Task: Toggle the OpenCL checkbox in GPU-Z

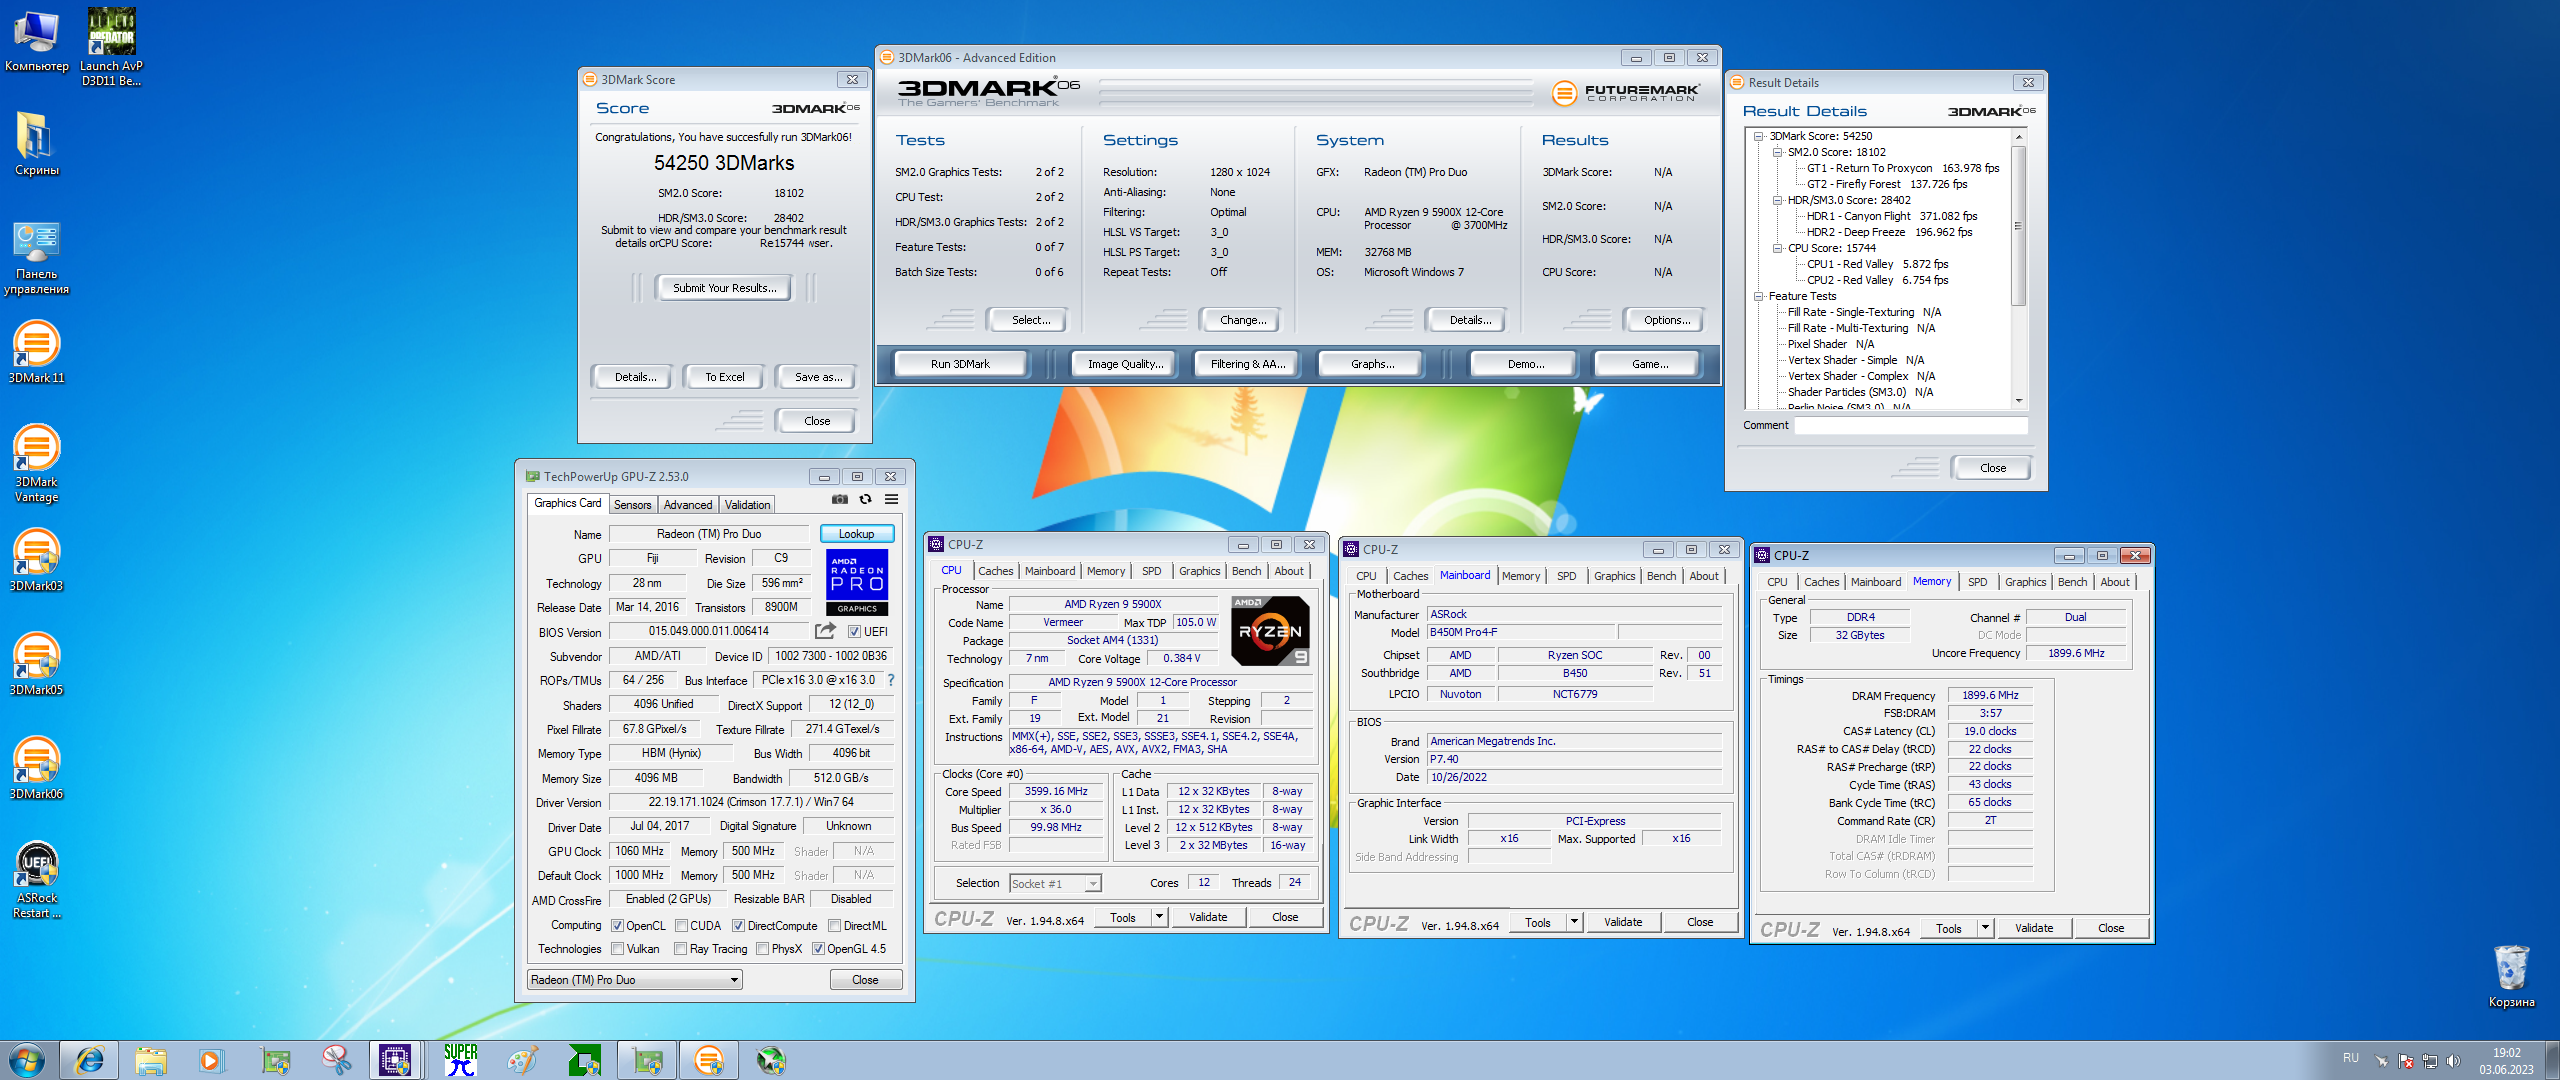Action: pos(617,926)
